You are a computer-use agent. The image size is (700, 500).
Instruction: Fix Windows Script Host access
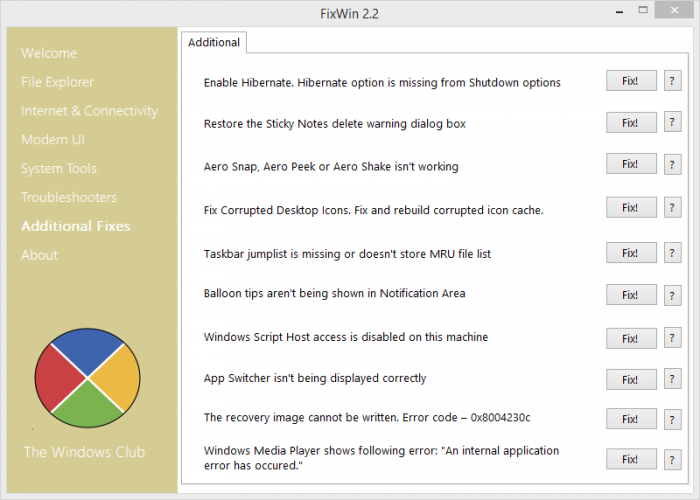(631, 338)
